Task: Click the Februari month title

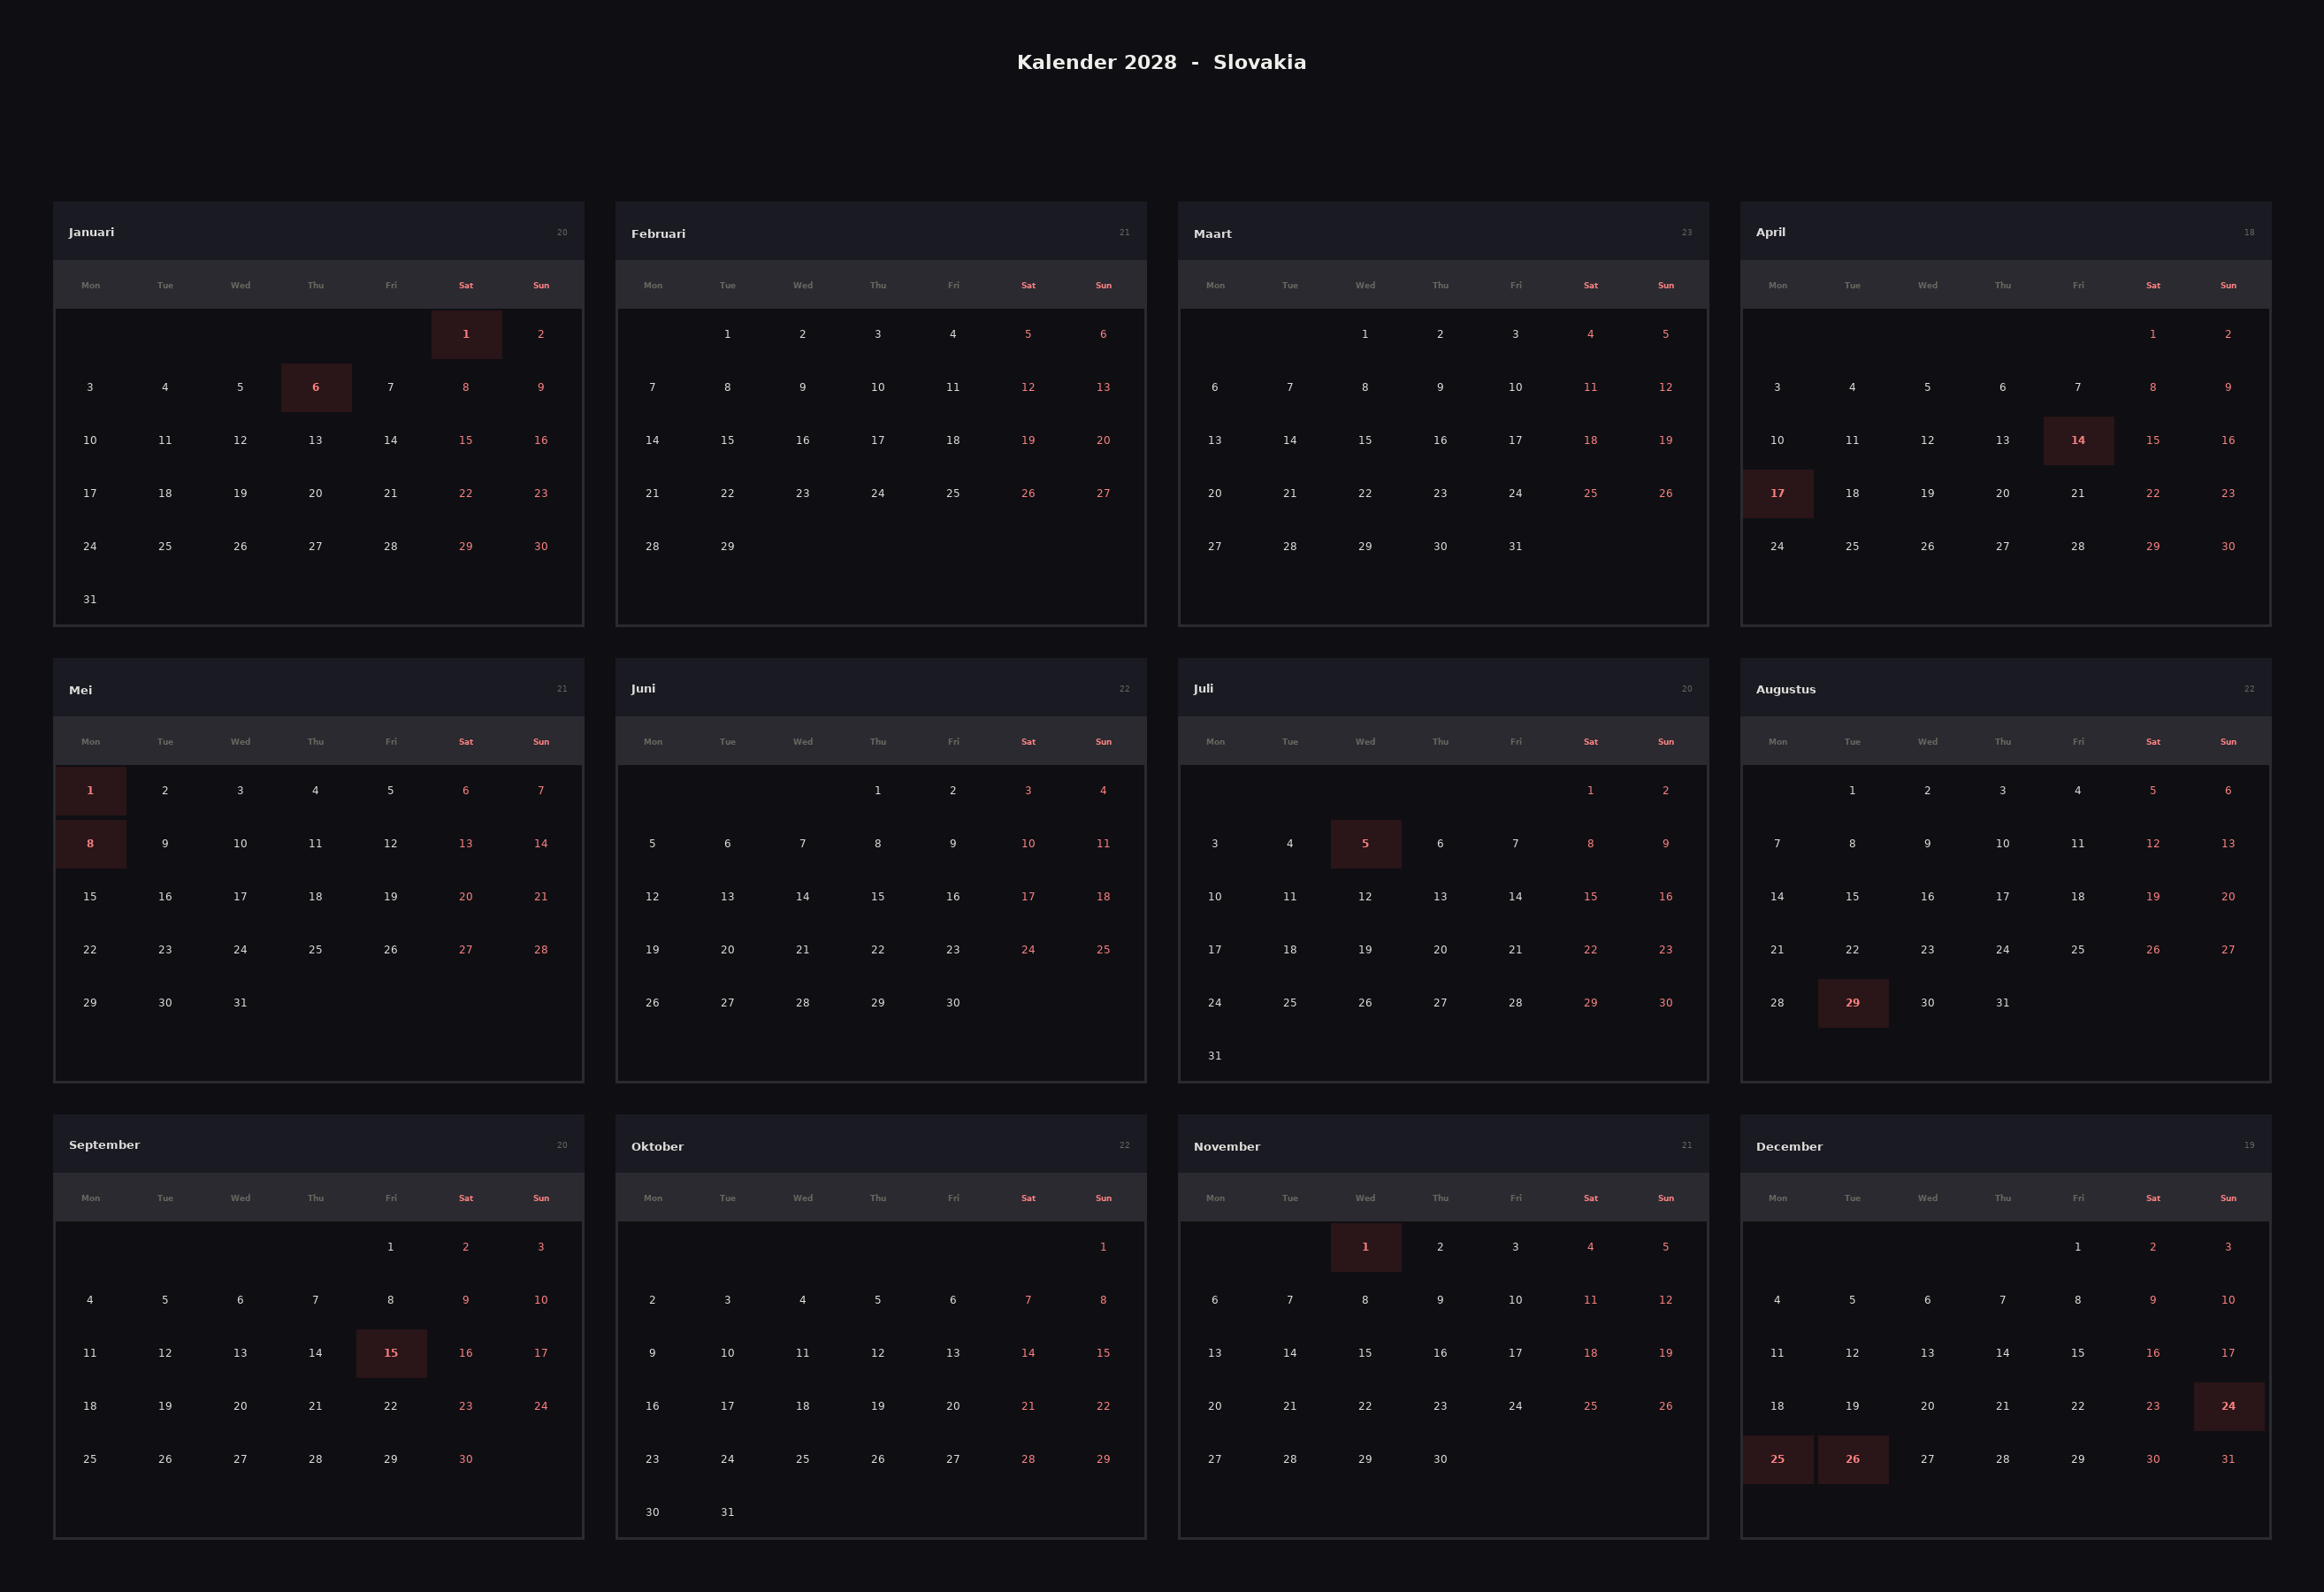Action: pyautogui.click(x=658, y=233)
